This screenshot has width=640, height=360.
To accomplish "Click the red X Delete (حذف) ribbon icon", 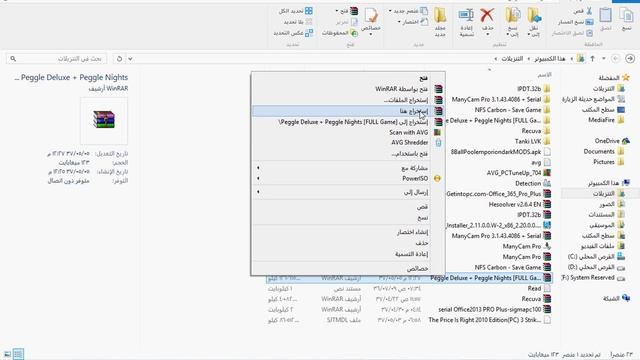I will 487,20.
